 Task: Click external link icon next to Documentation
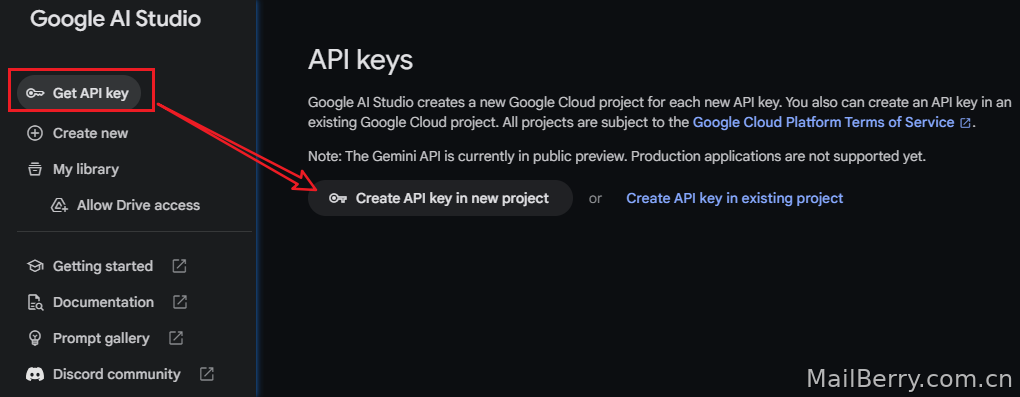(x=180, y=303)
